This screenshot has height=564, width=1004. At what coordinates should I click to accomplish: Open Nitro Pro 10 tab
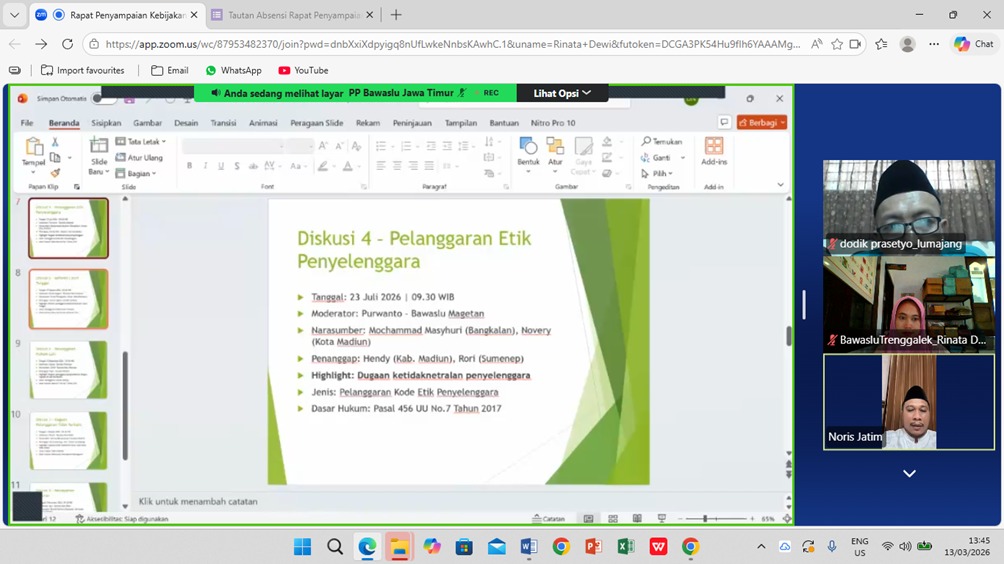pos(553,123)
